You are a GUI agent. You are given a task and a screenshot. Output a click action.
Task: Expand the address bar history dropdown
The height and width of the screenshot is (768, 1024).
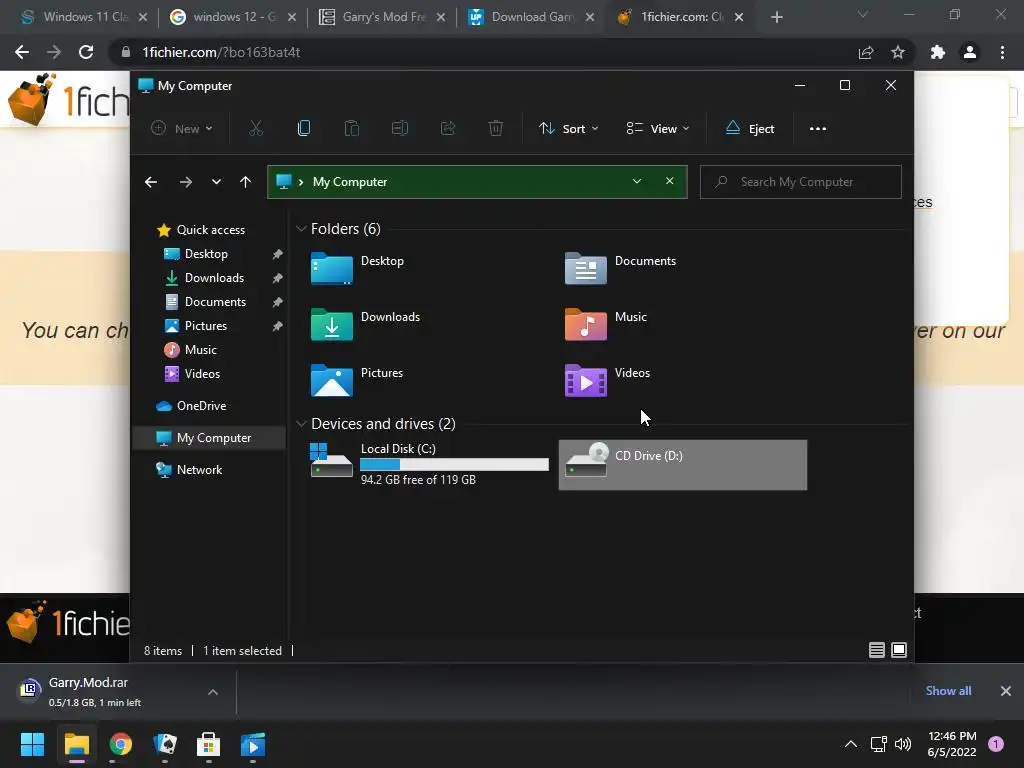[637, 182]
